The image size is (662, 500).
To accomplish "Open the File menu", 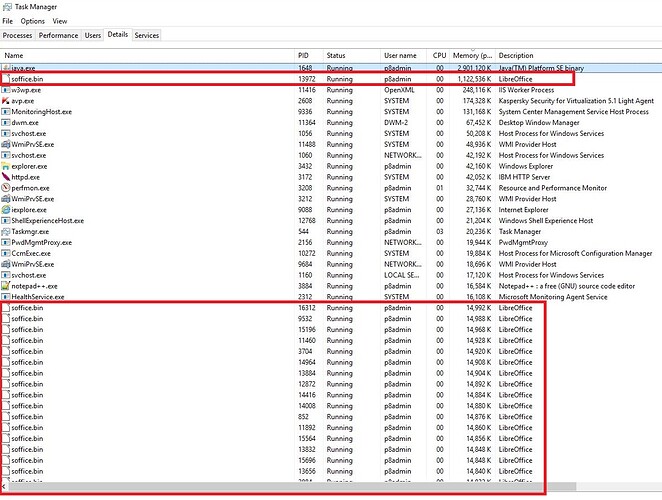I will (8, 21).
